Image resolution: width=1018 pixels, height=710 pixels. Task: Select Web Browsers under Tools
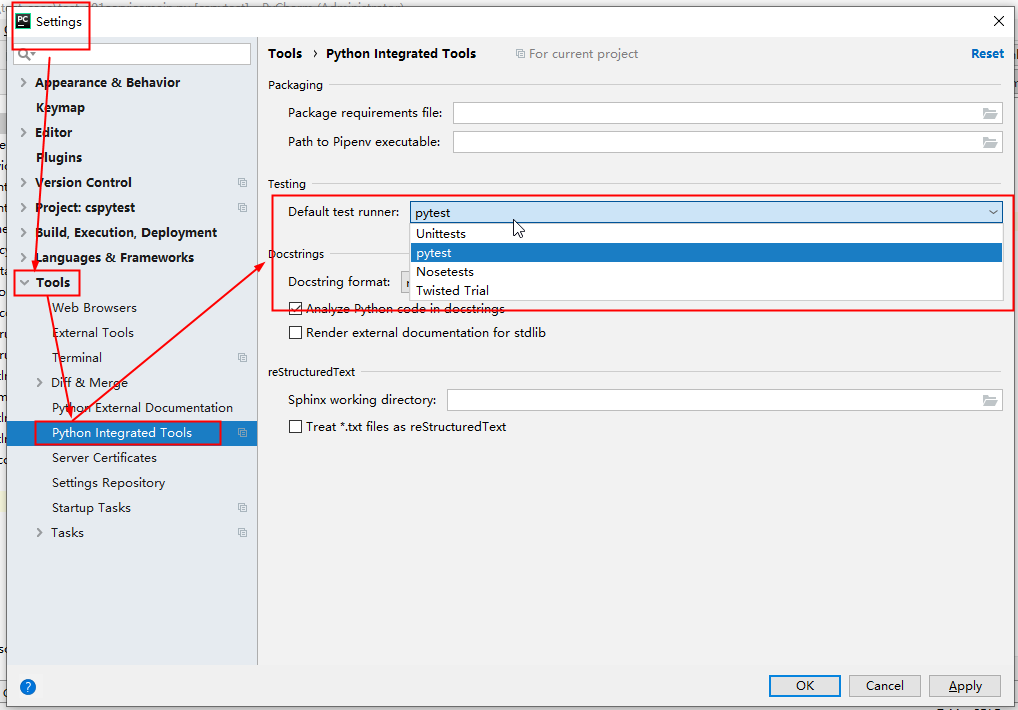[x=95, y=308]
